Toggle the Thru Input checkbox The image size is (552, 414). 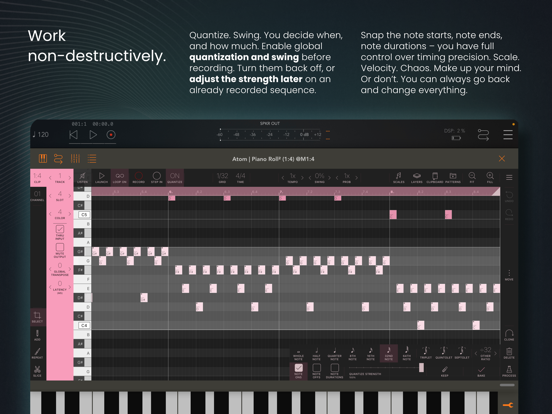60,229
